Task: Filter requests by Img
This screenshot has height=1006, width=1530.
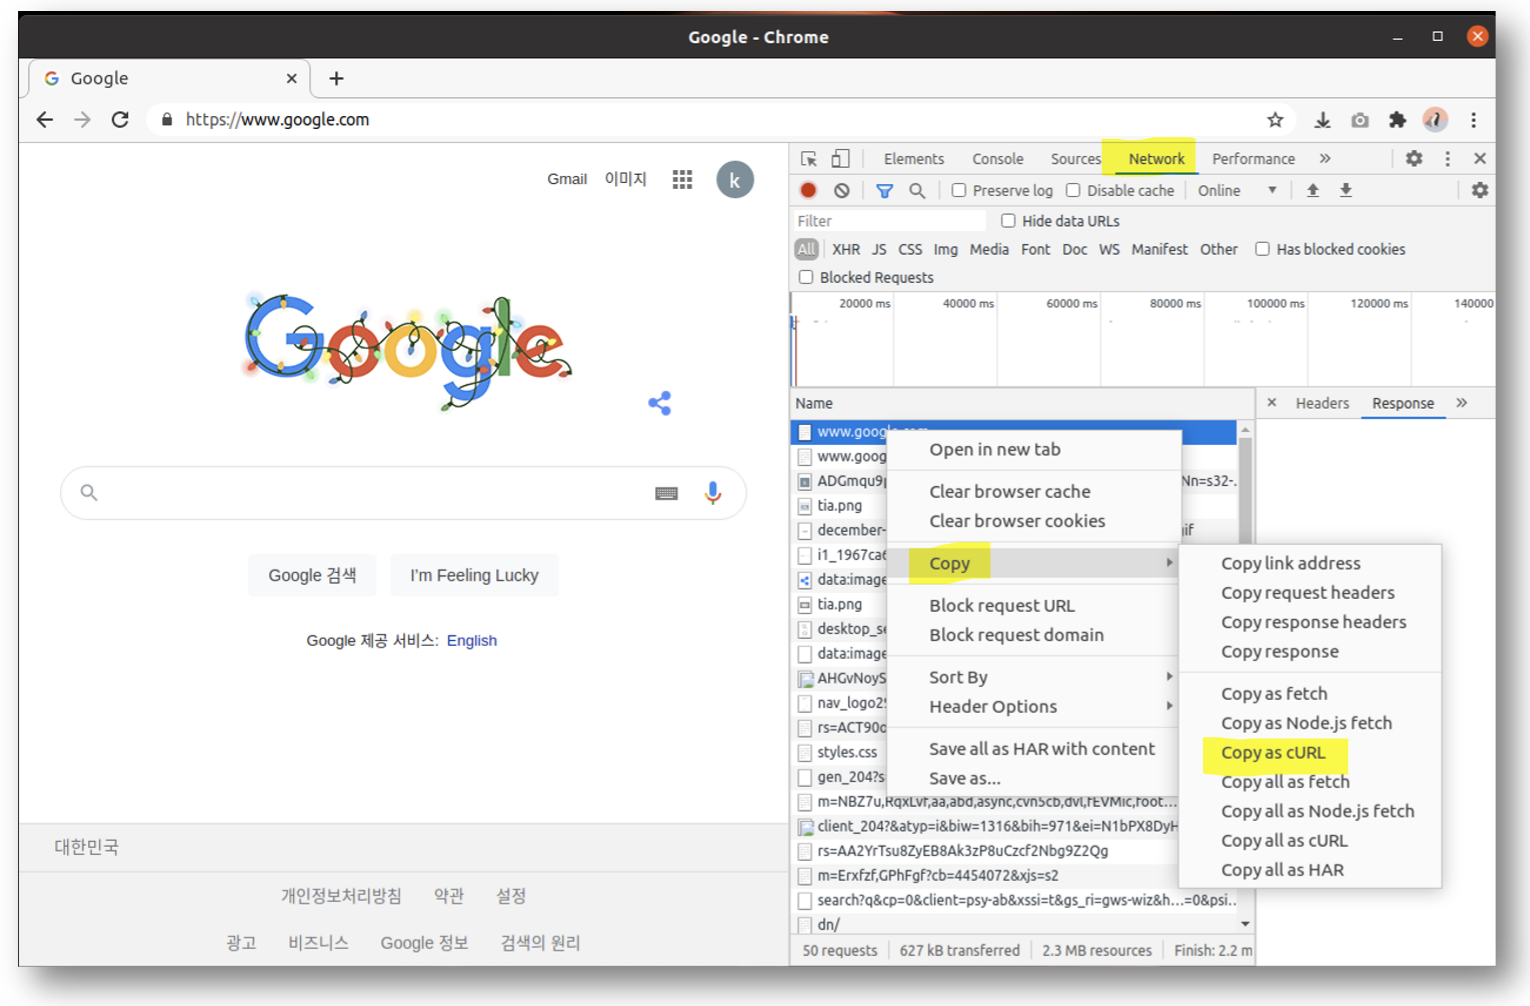Action: [945, 249]
